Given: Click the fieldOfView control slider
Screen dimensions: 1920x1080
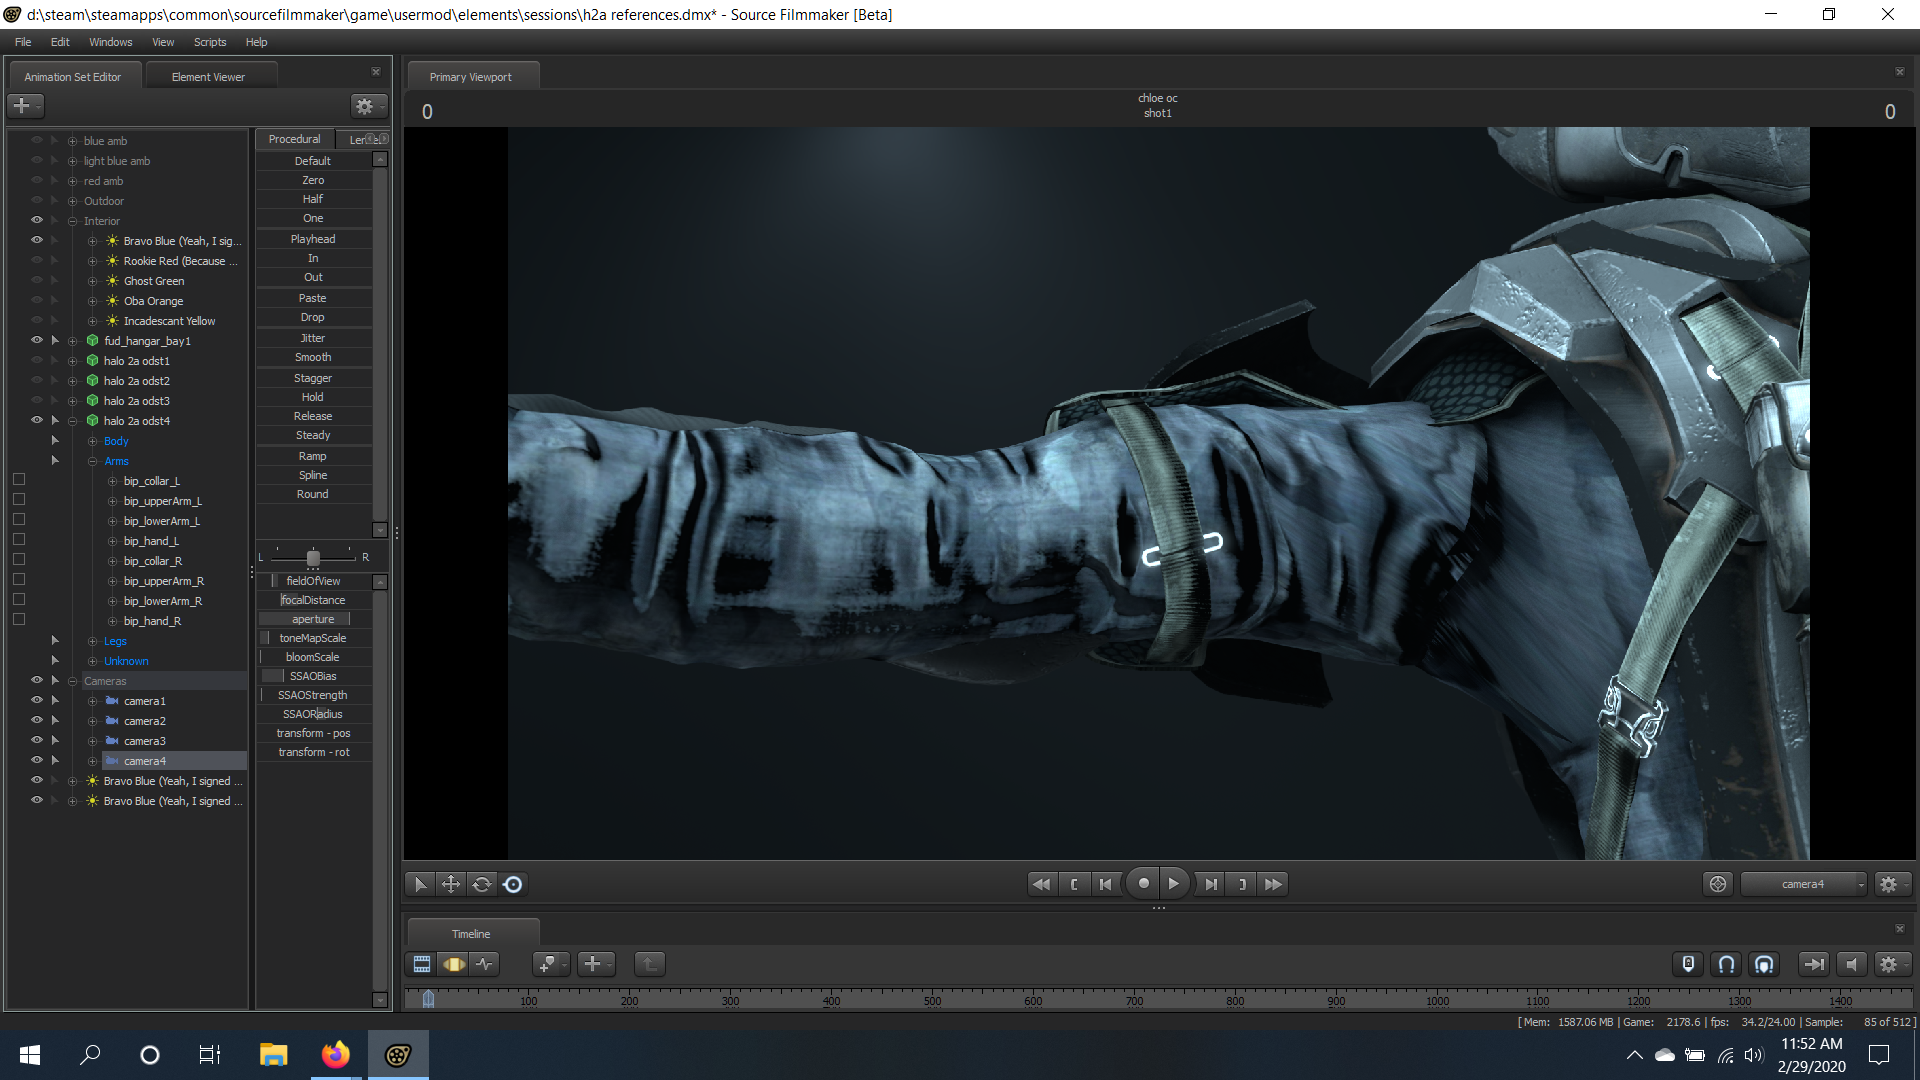Looking at the screenshot, I should 313,581.
